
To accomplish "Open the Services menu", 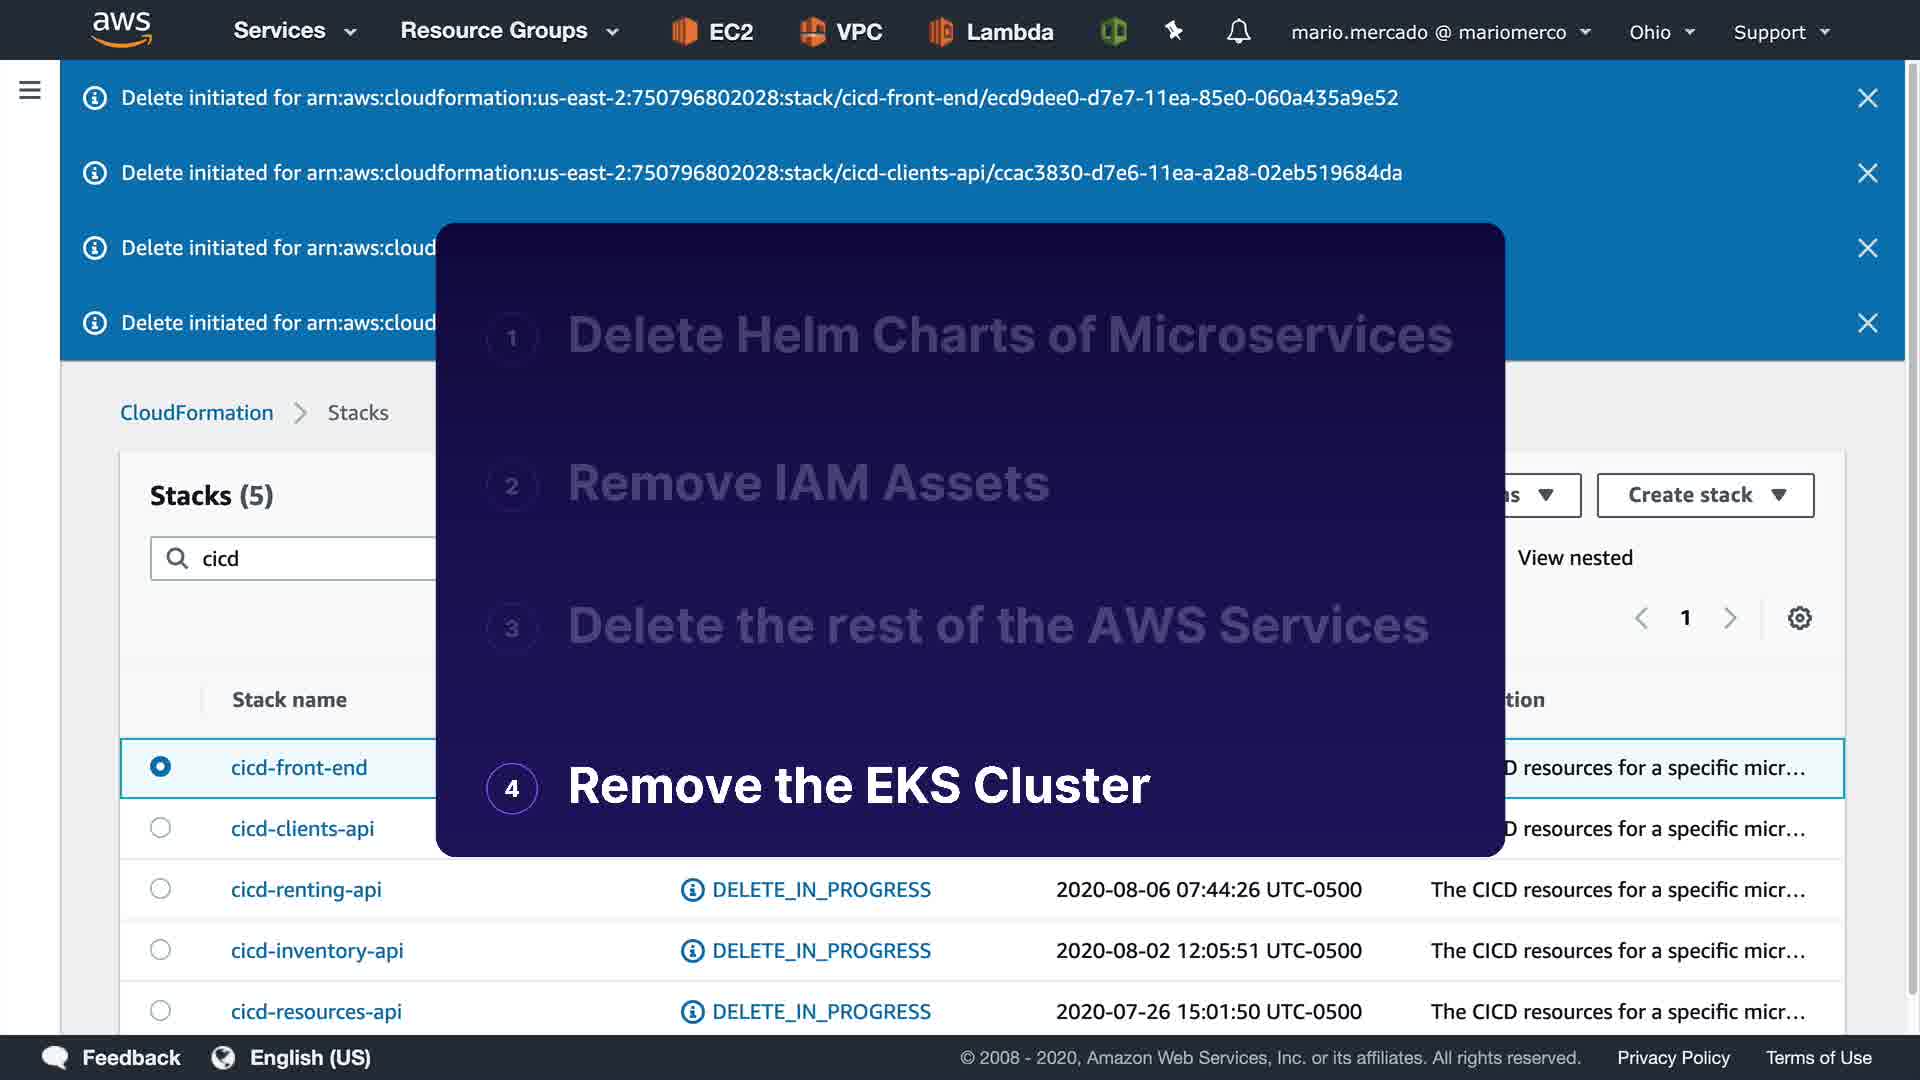I will coord(294,31).
